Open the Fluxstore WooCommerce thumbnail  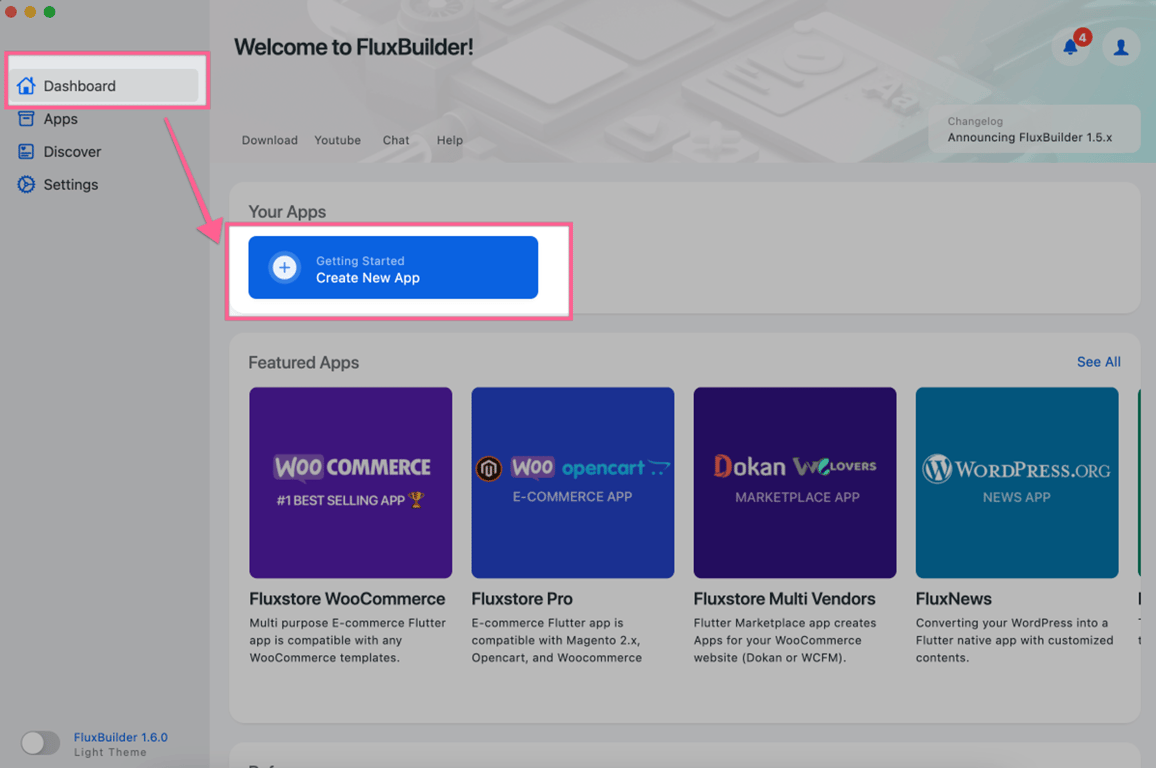pos(351,483)
